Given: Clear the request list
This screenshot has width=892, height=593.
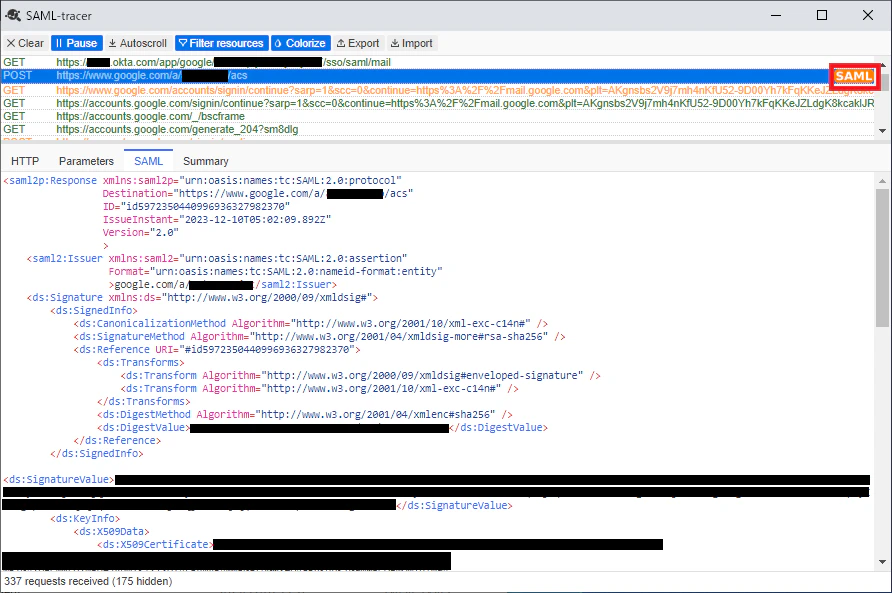Looking at the screenshot, I should tap(25, 43).
